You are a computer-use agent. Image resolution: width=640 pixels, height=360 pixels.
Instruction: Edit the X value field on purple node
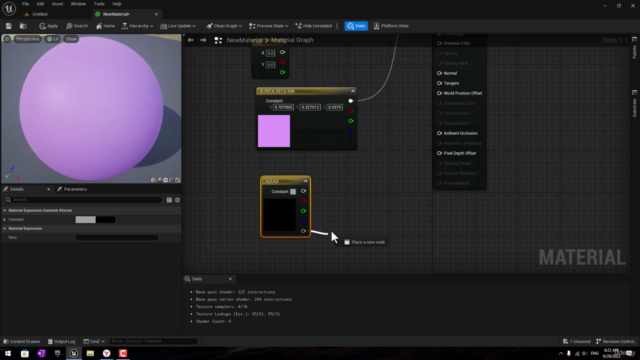[x=283, y=107]
